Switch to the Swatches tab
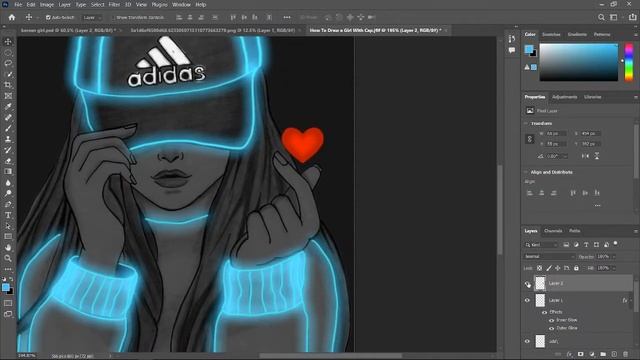Viewport: 640px width, 360px height. [551, 34]
